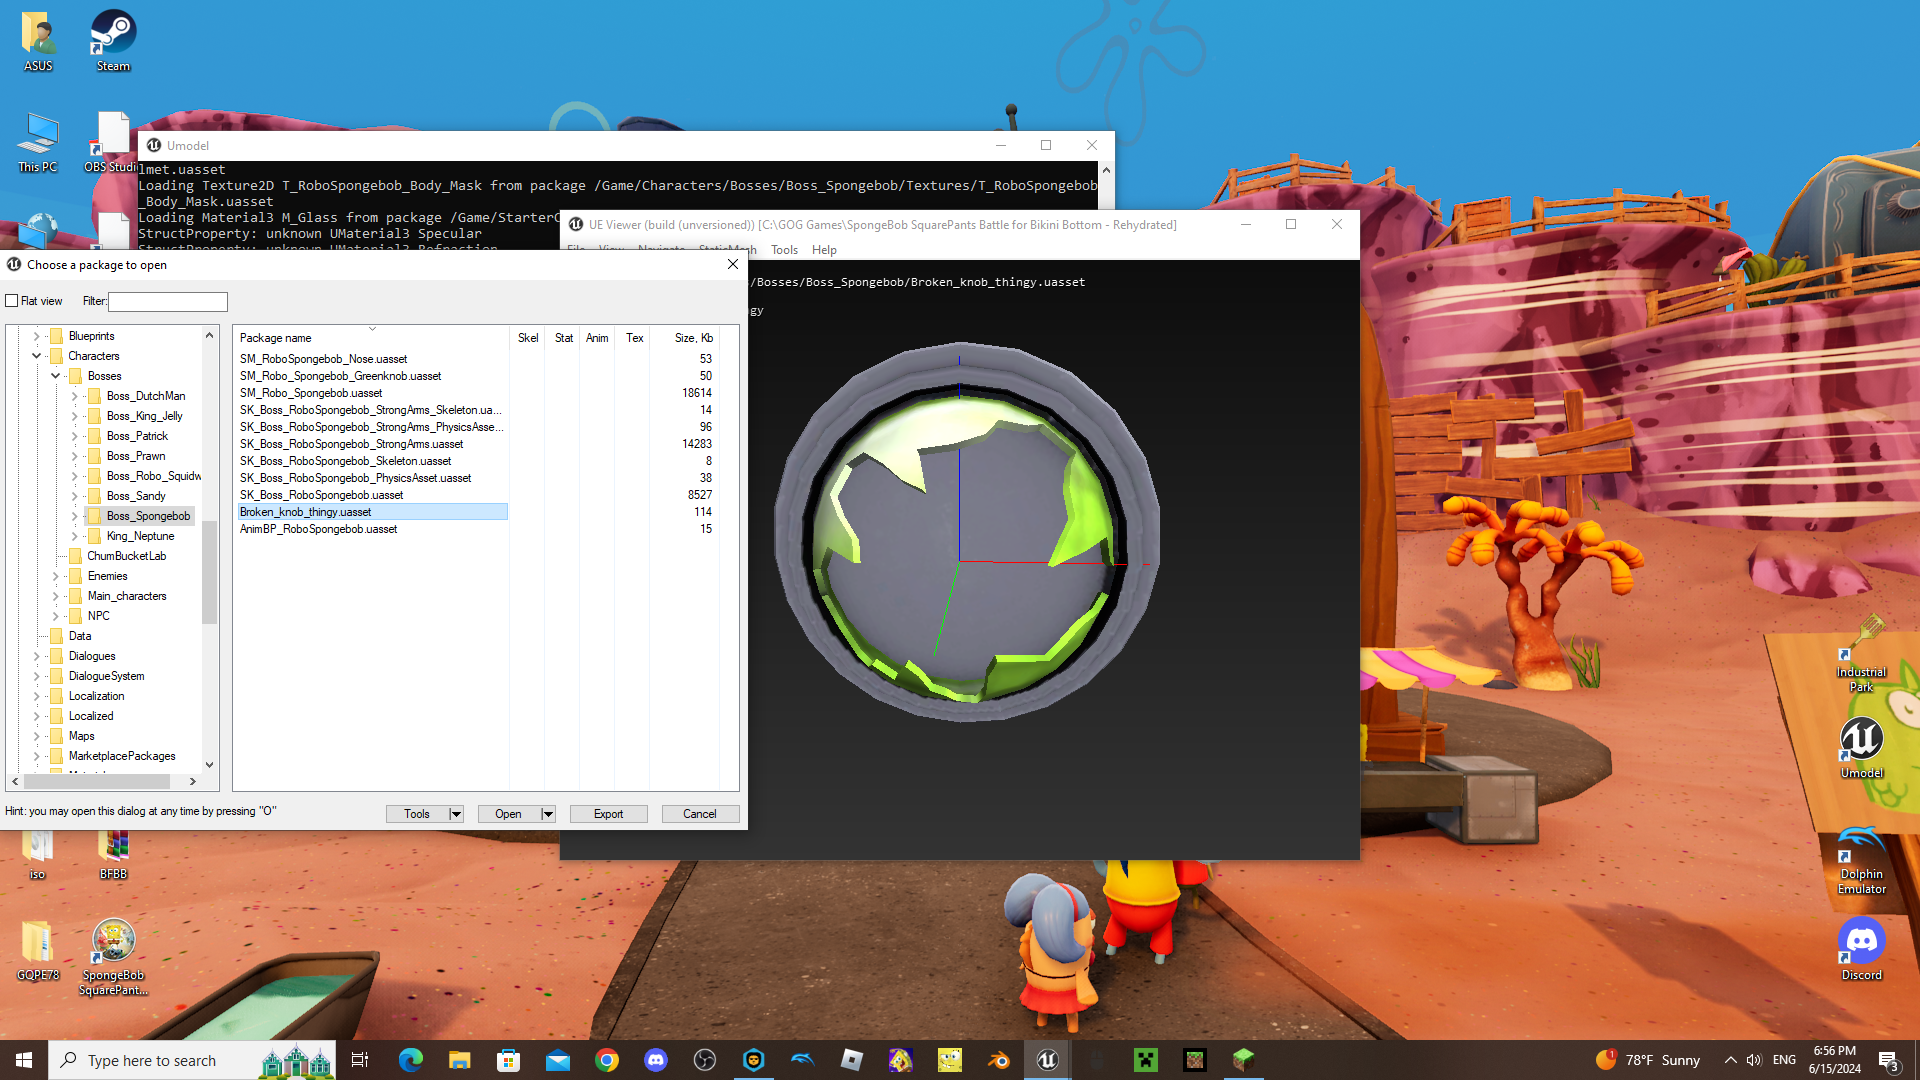1920x1080 pixels.
Task: Launch the Steam desktop shortcut
Action: [x=113, y=41]
